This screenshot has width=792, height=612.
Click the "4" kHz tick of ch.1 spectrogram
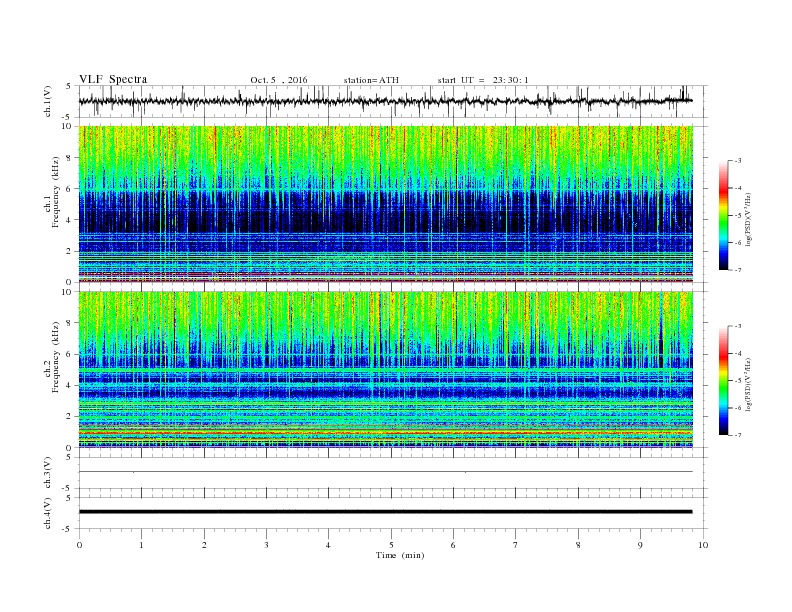coord(69,220)
